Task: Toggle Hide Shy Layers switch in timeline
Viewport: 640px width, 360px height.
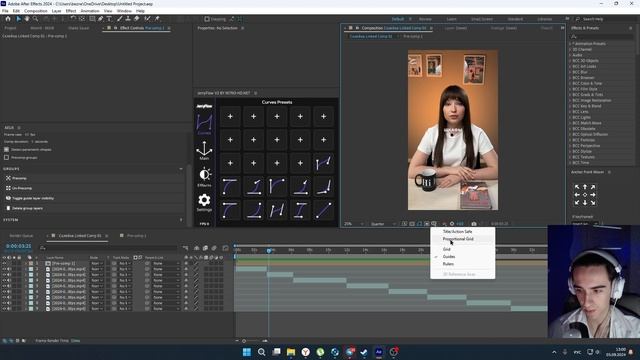Action: [x=197, y=248]
